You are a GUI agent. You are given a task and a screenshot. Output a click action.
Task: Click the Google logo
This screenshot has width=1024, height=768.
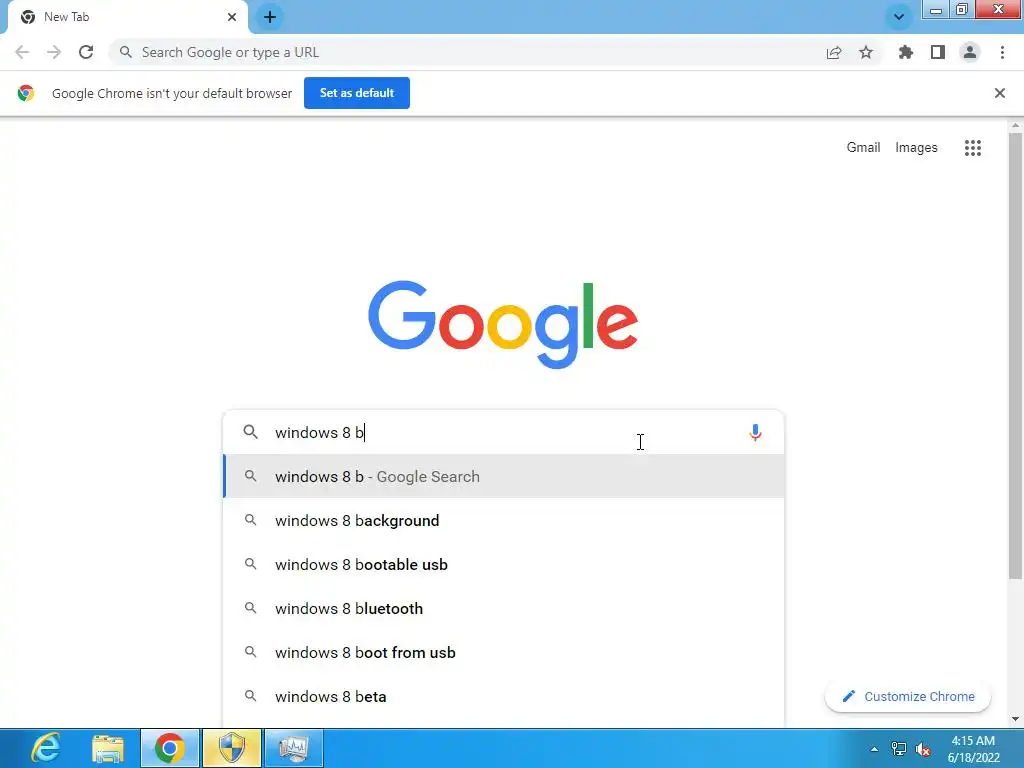coord(503,325)
